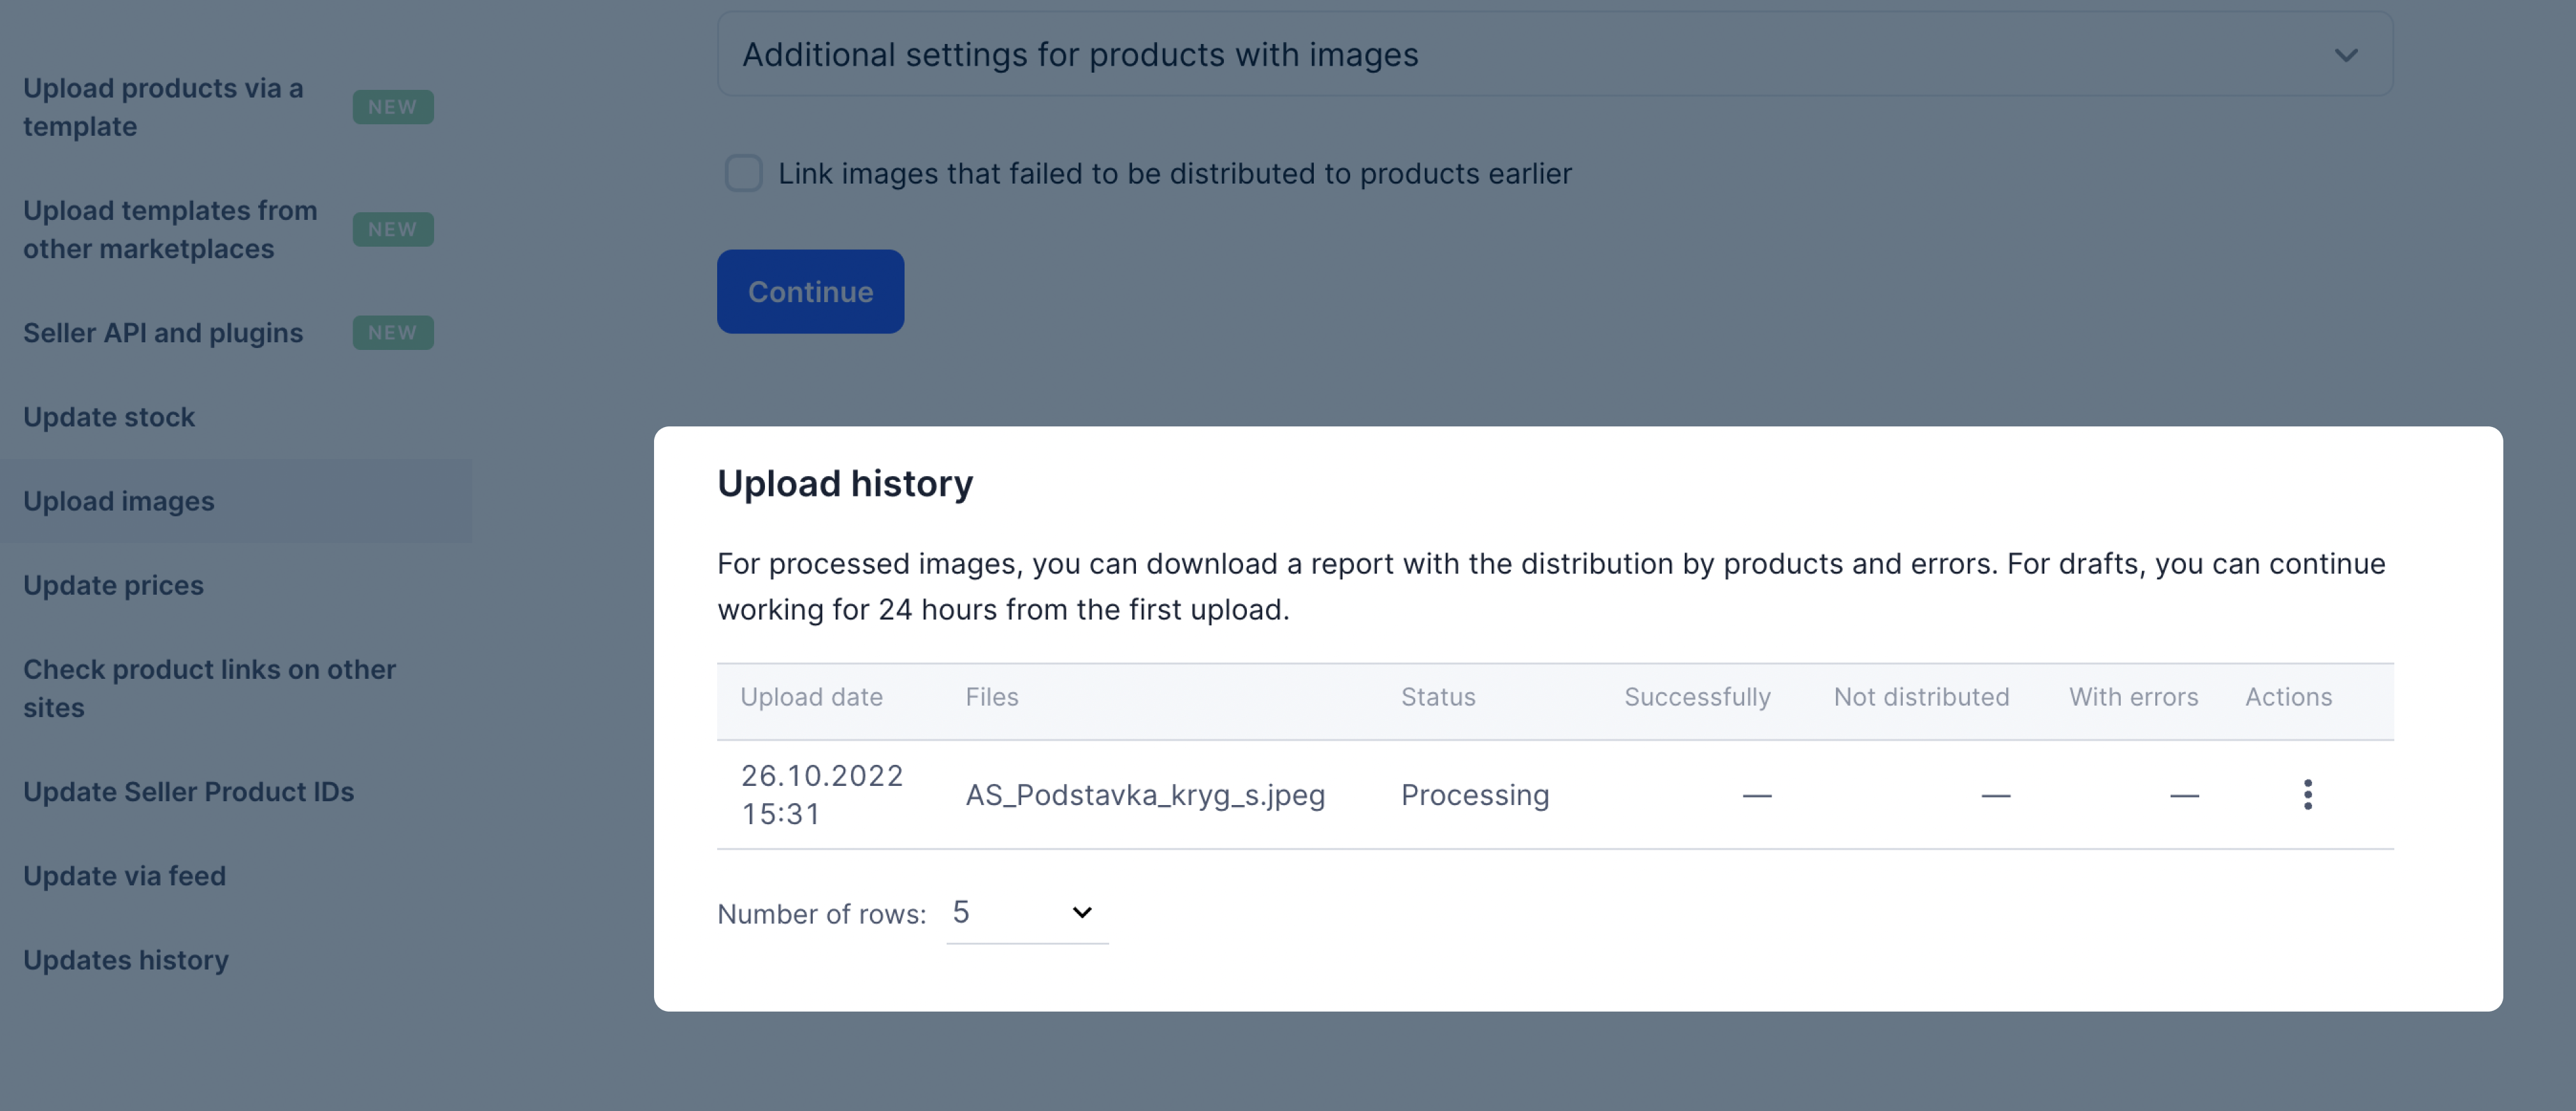Open Upload products via a template
Screen dimensions: 2576x1111
[x=163, y=107]
